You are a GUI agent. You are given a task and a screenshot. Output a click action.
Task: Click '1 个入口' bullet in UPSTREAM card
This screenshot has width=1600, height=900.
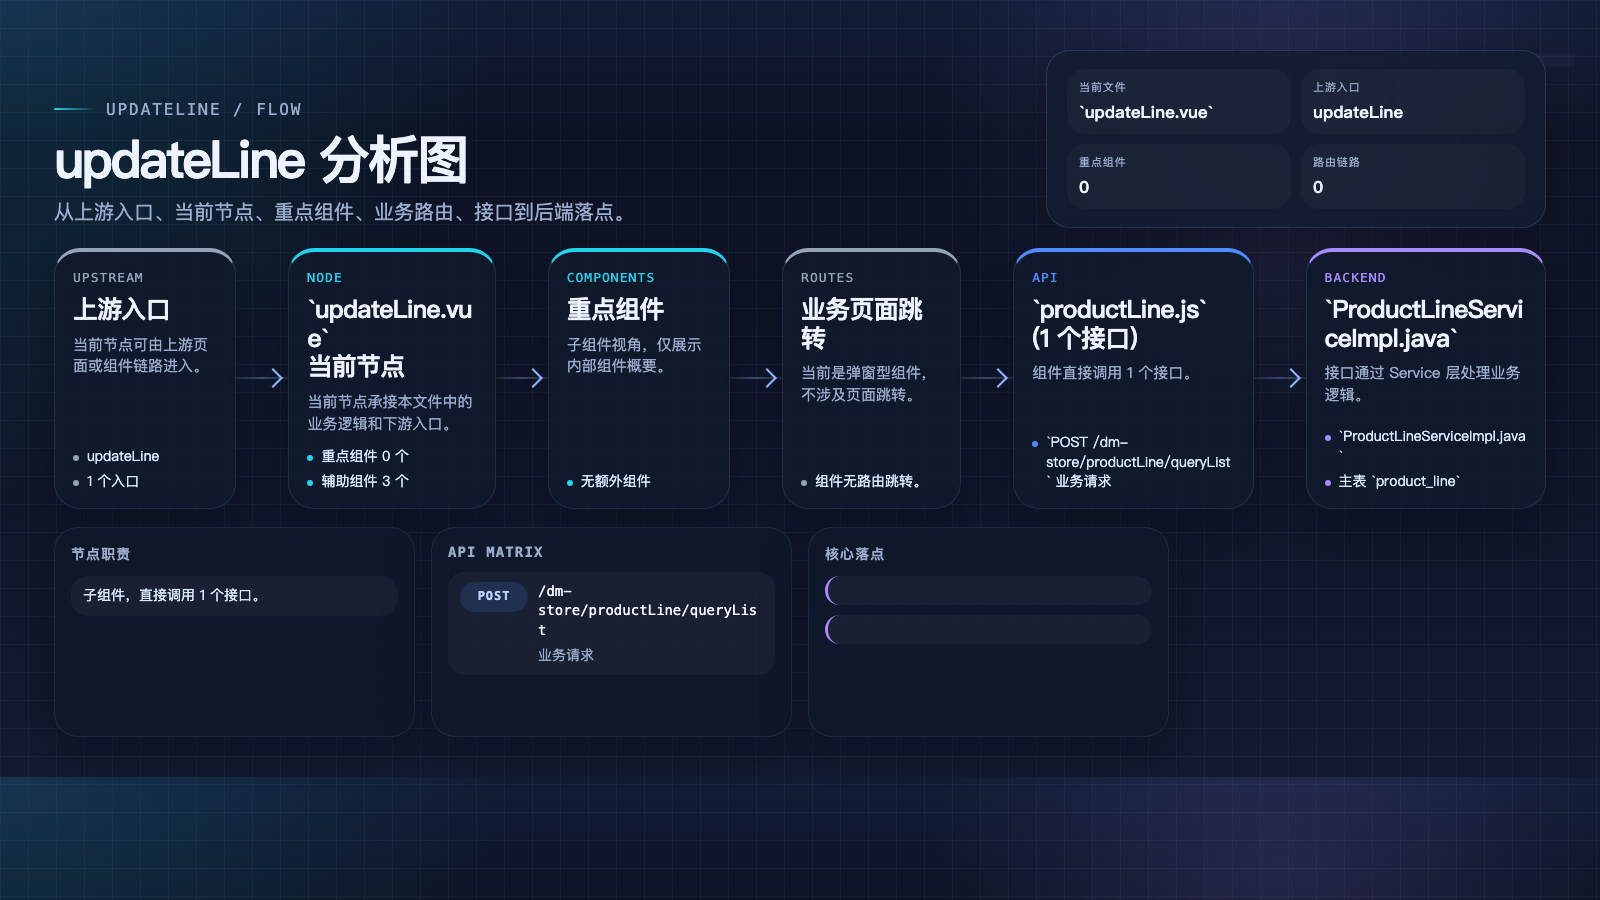pos(112,481)
